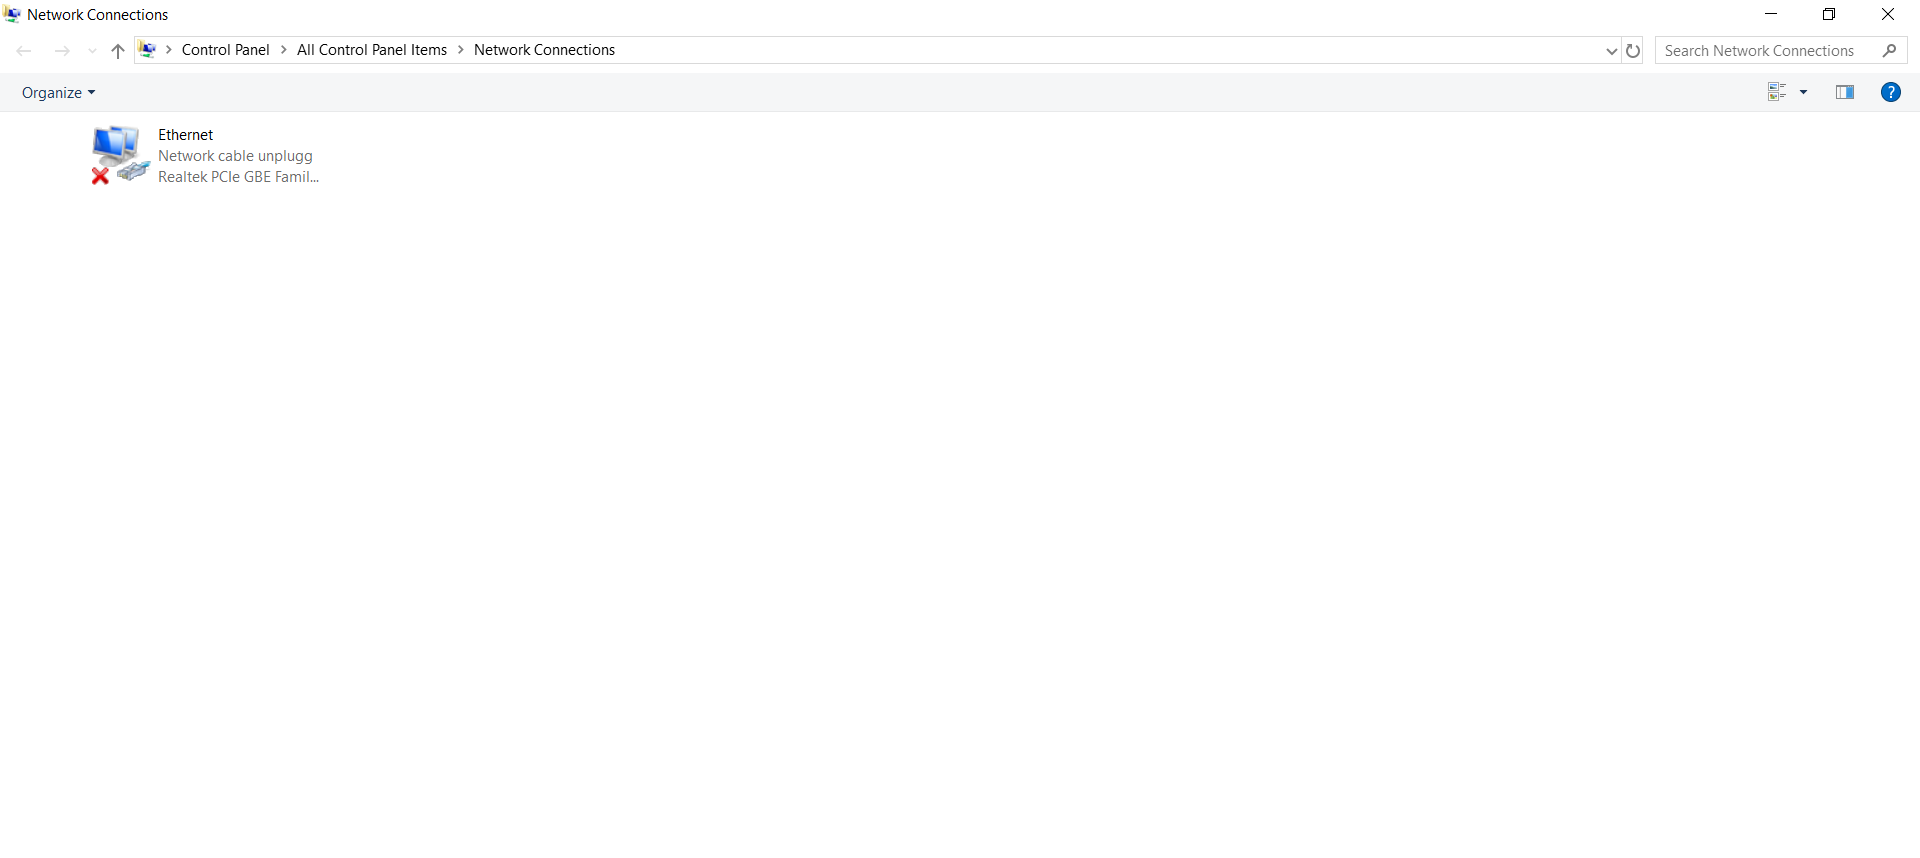The height and width of the screenshot is (858, 1920).
Task: Expand the address bar history dropdown
Action: (x=1611, y=51)
